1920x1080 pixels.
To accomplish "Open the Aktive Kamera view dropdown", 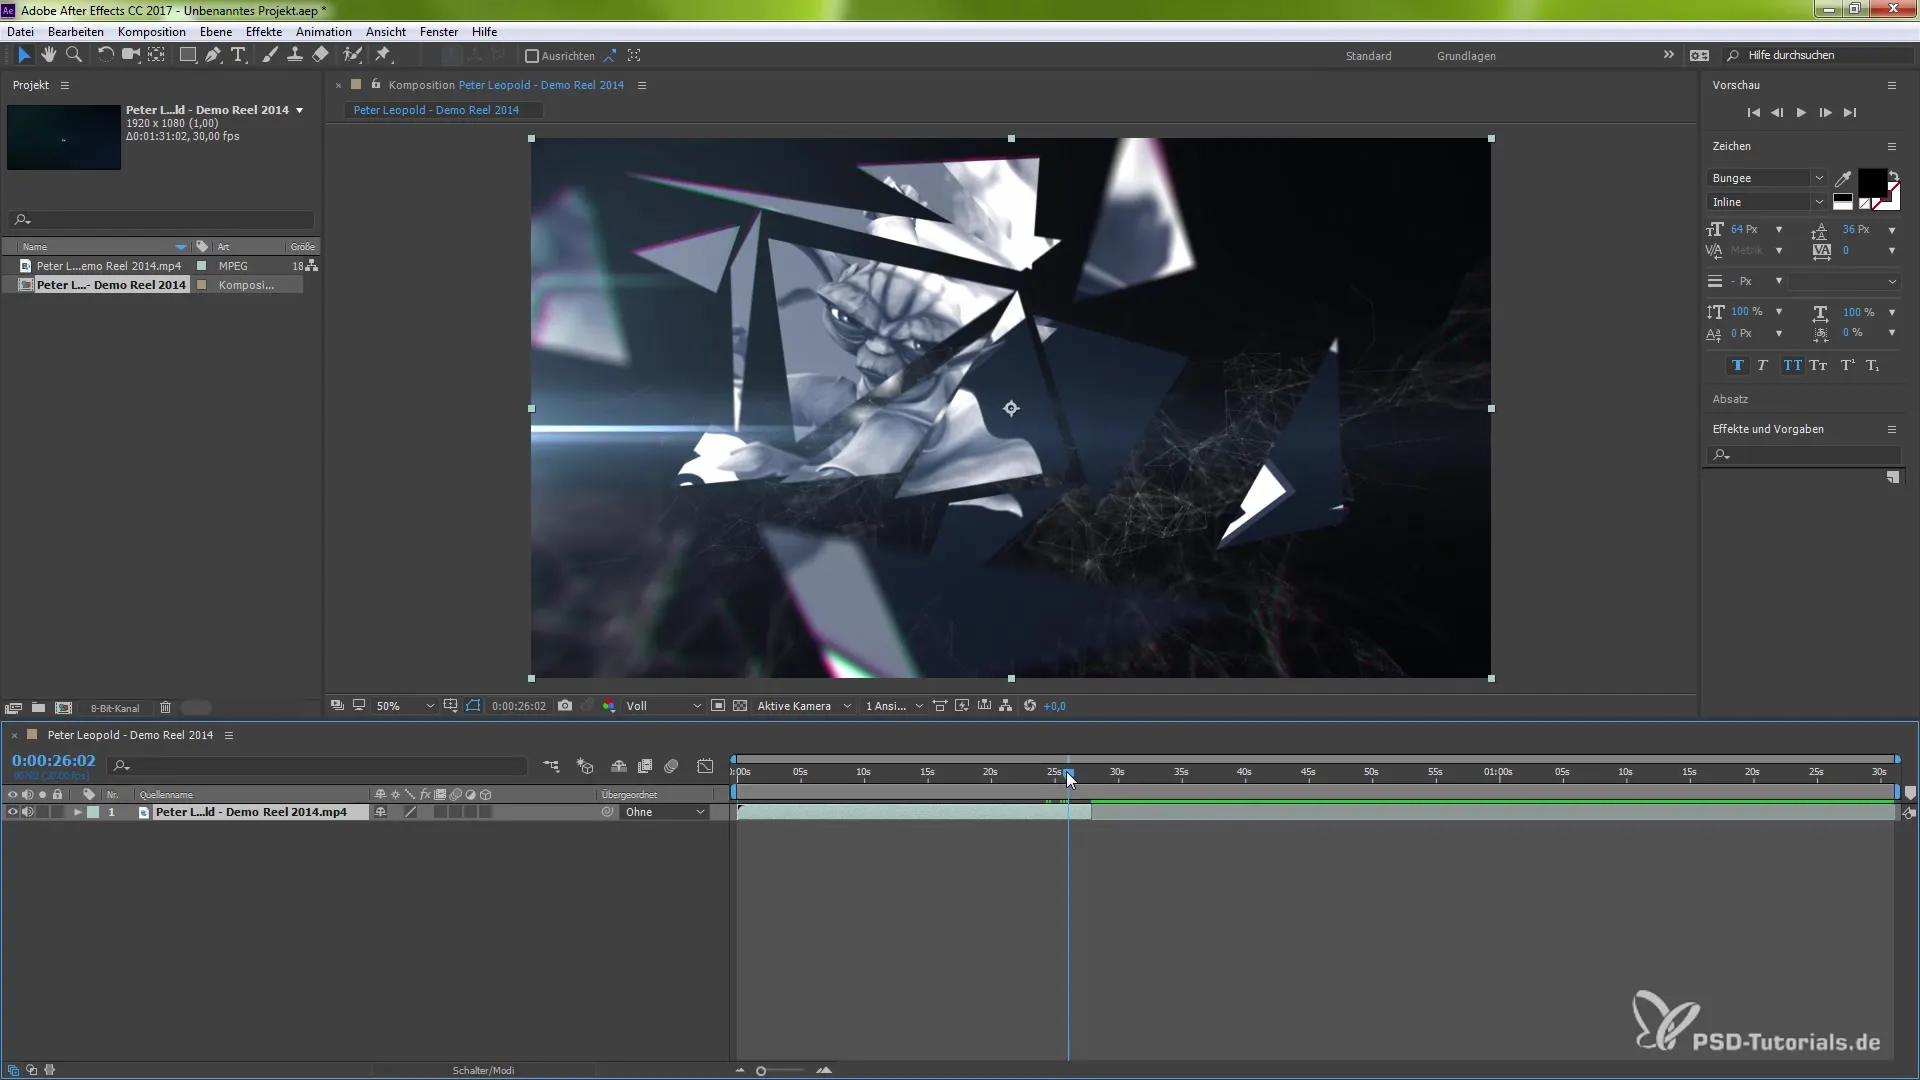I will [x=804, y=706].
